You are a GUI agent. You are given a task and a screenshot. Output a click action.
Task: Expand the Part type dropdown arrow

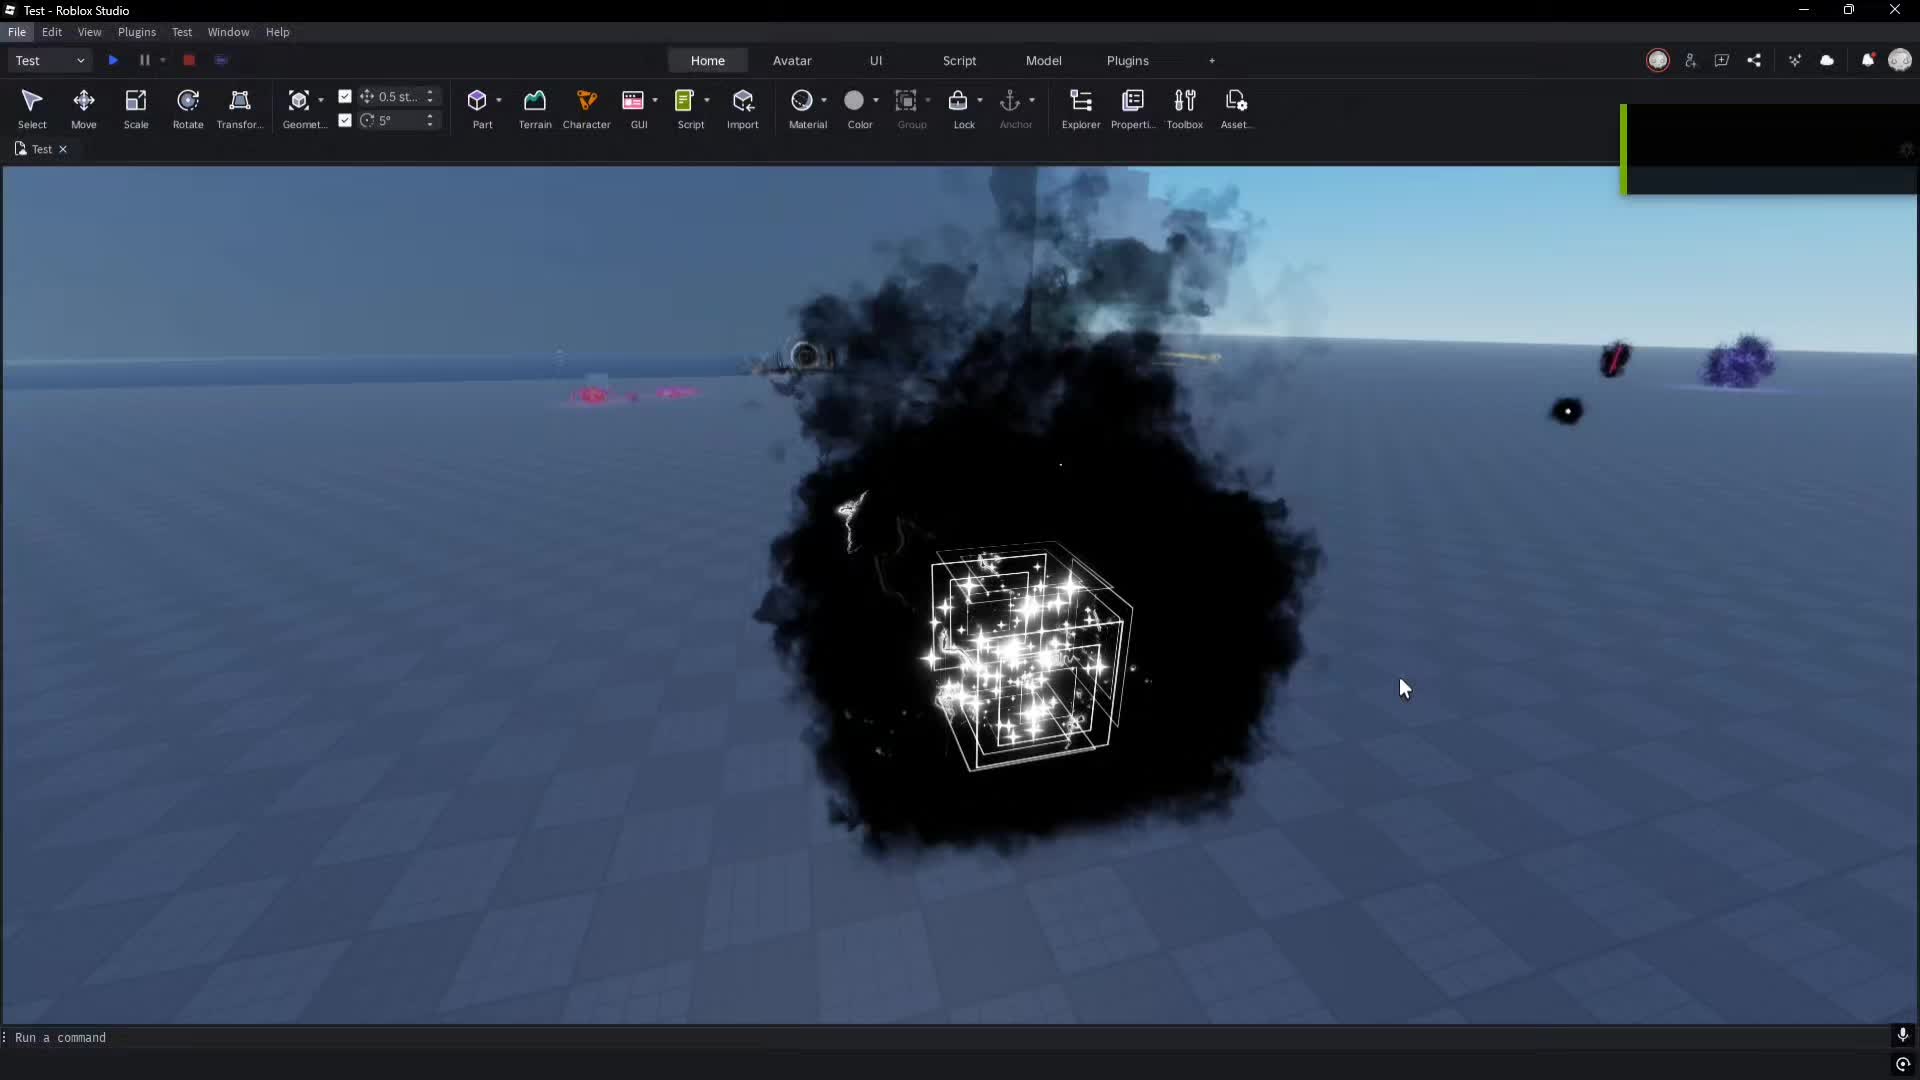(499, 101)
